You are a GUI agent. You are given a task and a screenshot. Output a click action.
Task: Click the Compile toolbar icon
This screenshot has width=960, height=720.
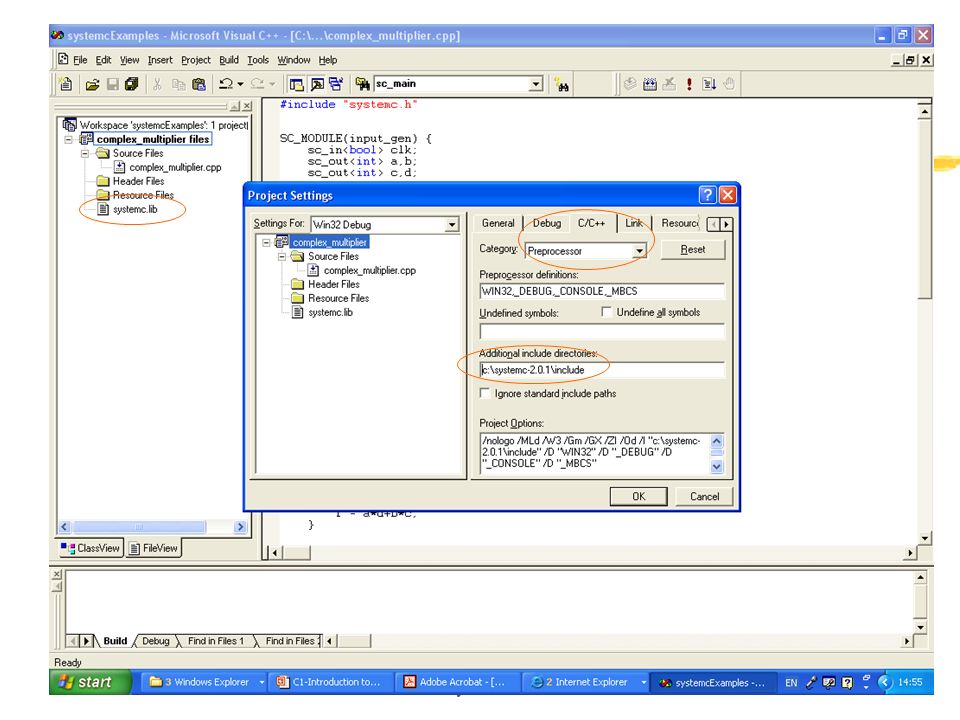[630, 84]
